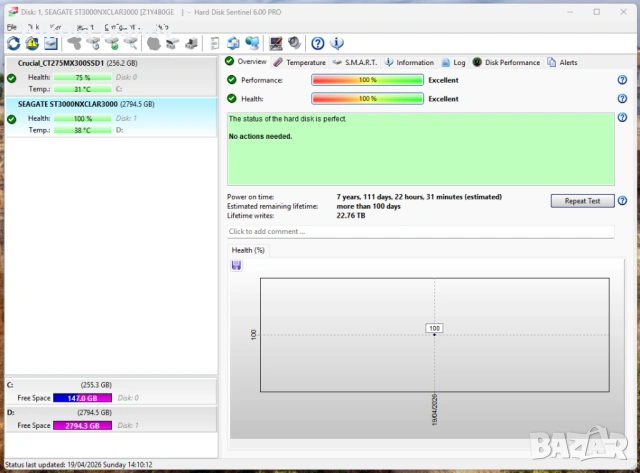Image resolution: width=640 pixels, height=473 pixels.
Task: Click the Refresh toolbar icon
Action: (13, 43)
